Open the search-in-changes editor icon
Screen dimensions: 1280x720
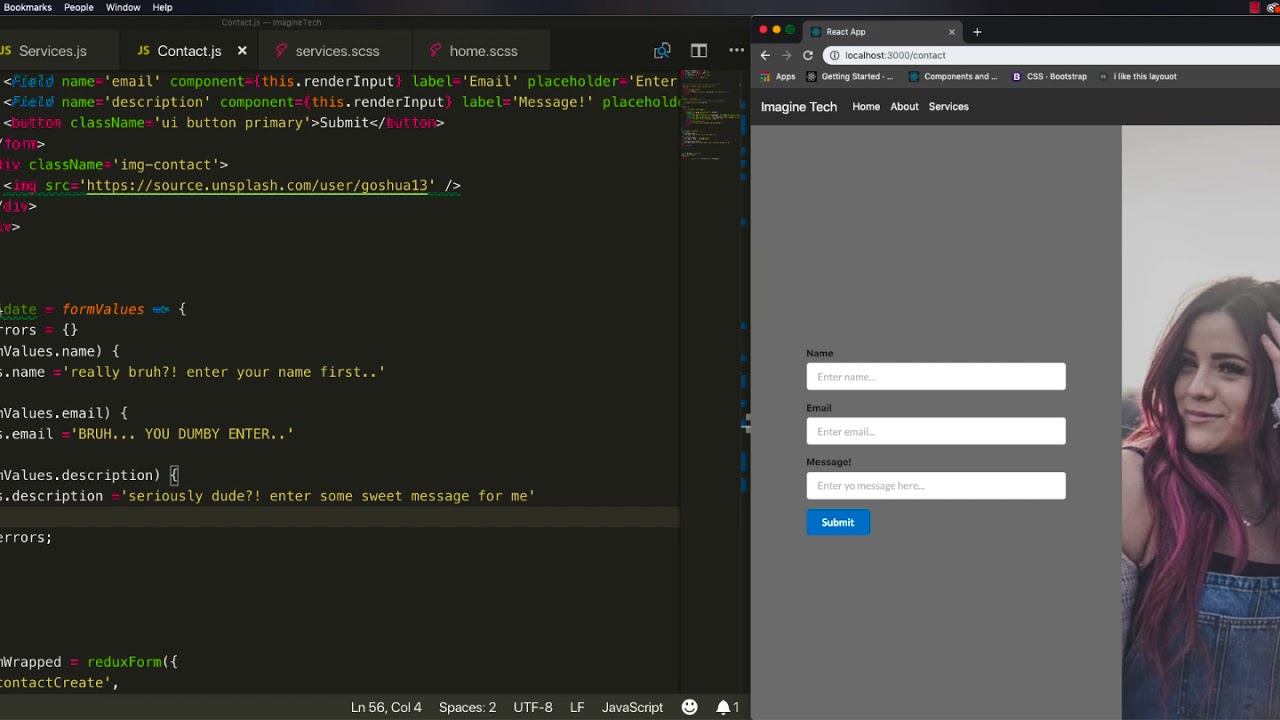[662, 51]
